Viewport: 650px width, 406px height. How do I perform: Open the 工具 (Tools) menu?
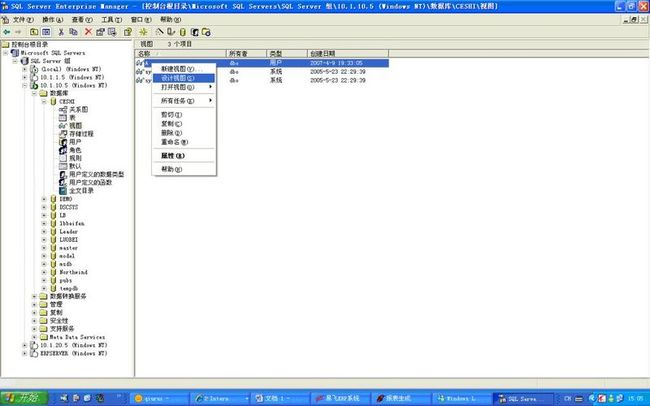(112, 19)
